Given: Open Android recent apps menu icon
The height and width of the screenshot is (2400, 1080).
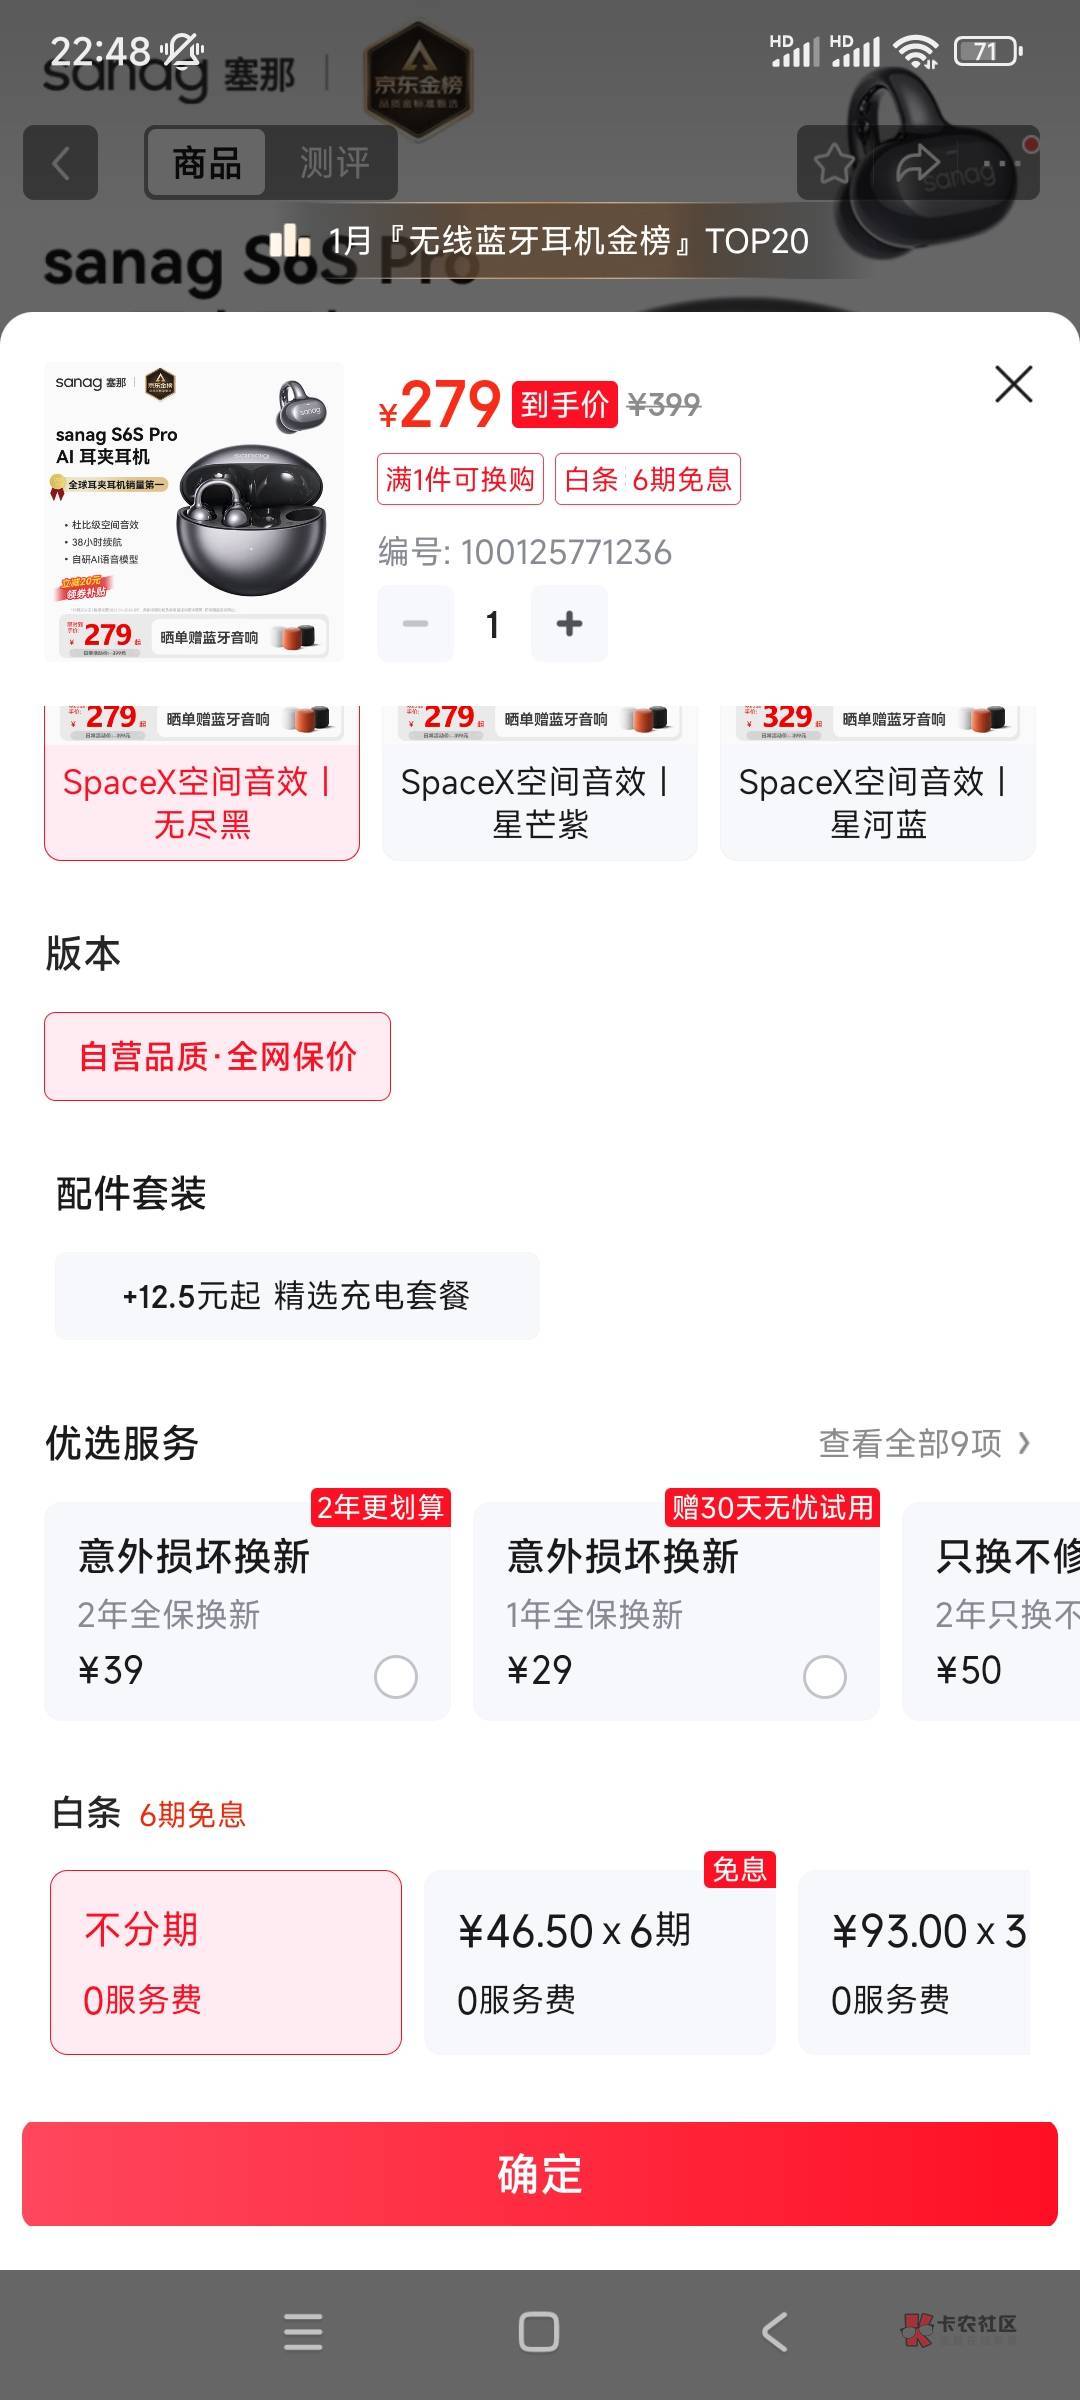Looking at the screenshot, I should tap(303, 2332).
